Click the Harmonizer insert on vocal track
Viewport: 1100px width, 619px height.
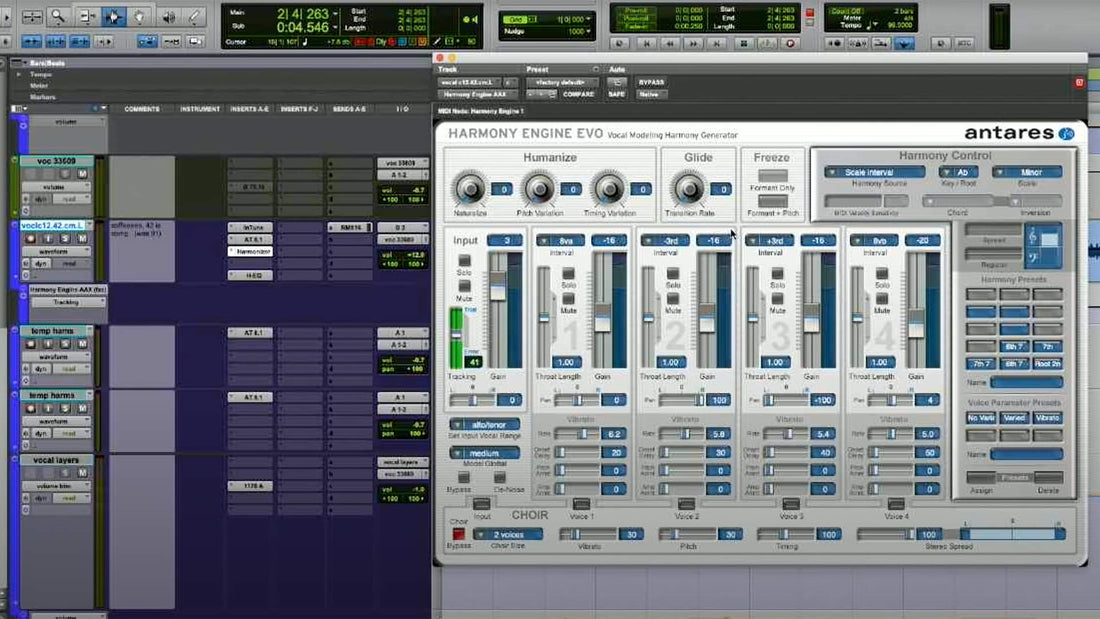pos(250,251)
